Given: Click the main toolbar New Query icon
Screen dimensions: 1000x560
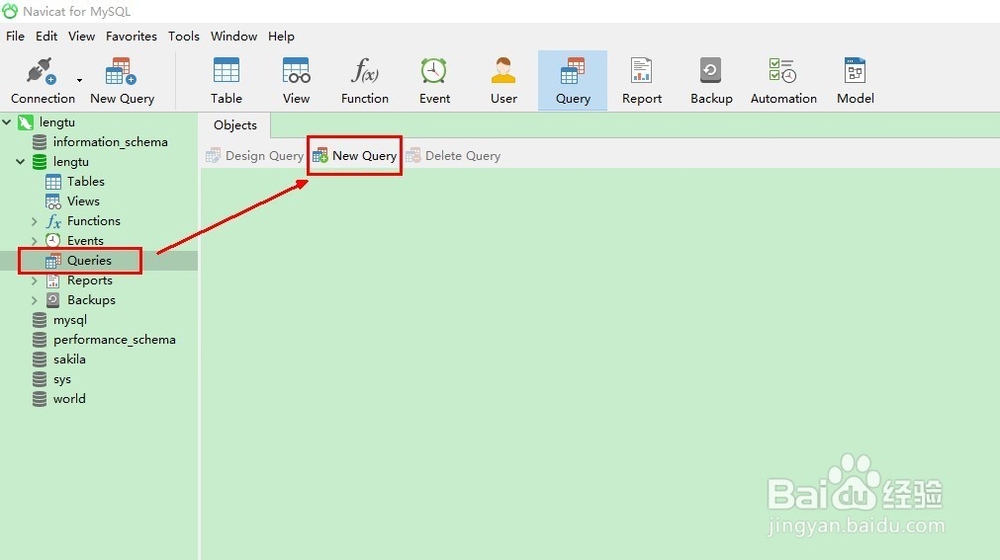Looking at the screenshot, I should [122, 80].
